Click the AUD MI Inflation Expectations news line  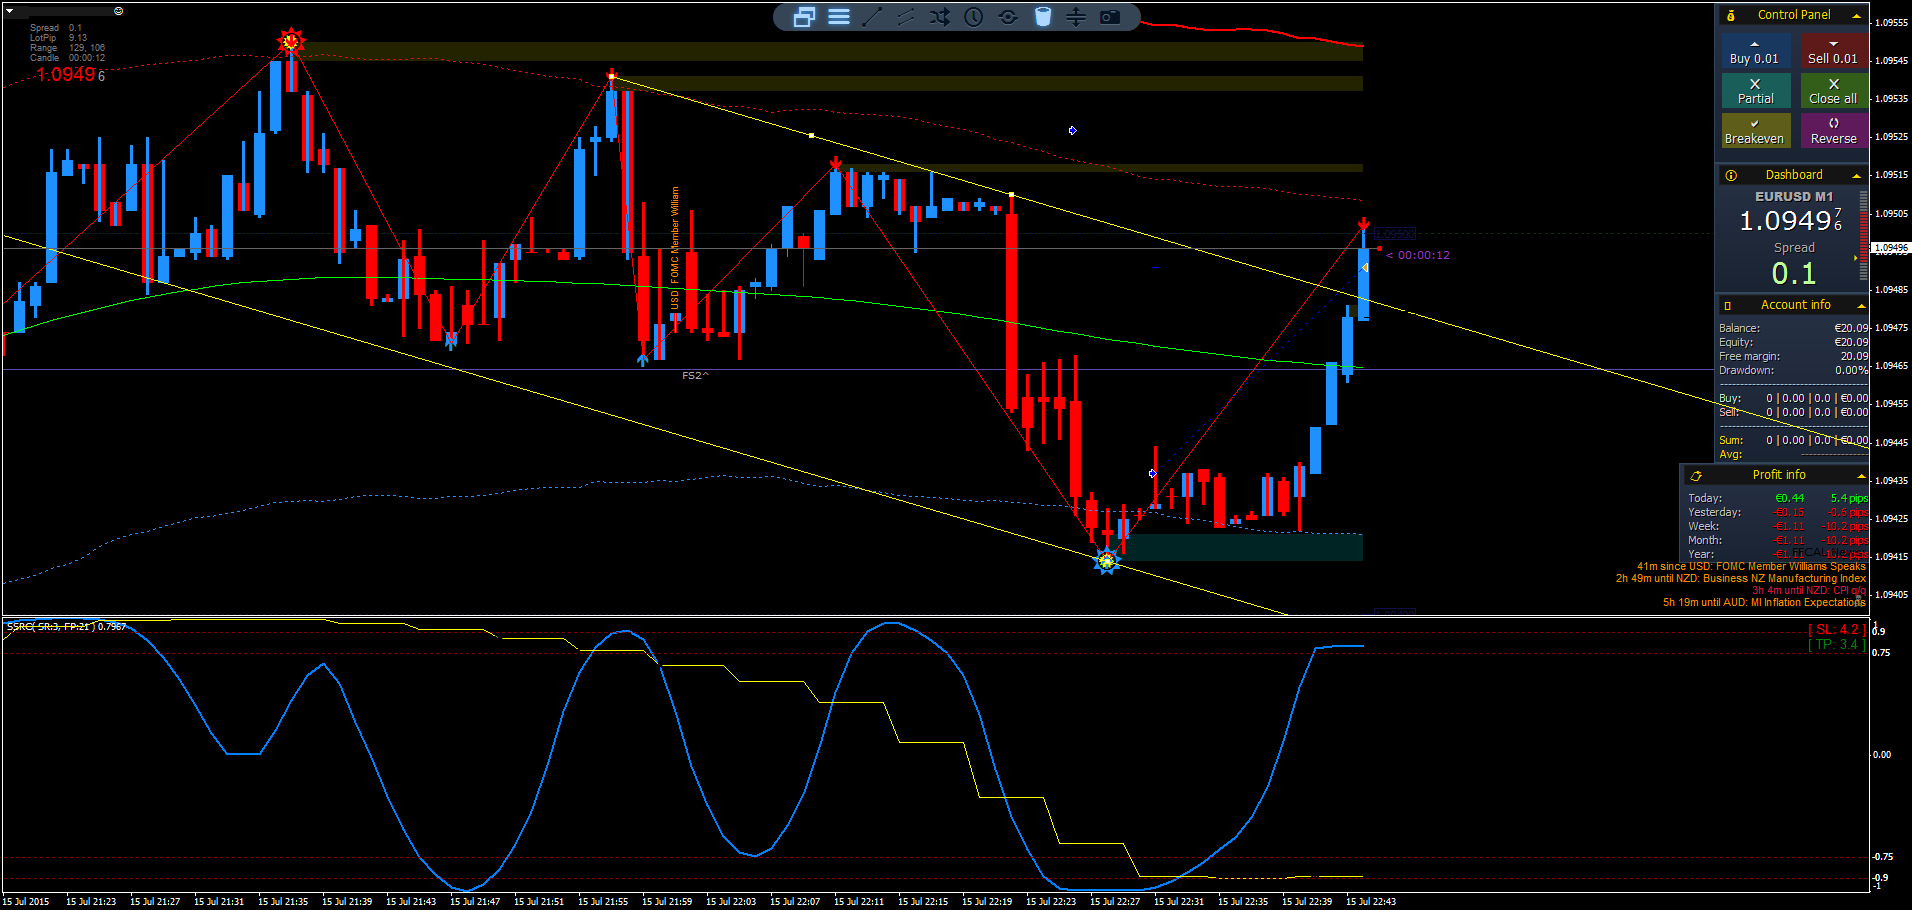point(1765,602)
